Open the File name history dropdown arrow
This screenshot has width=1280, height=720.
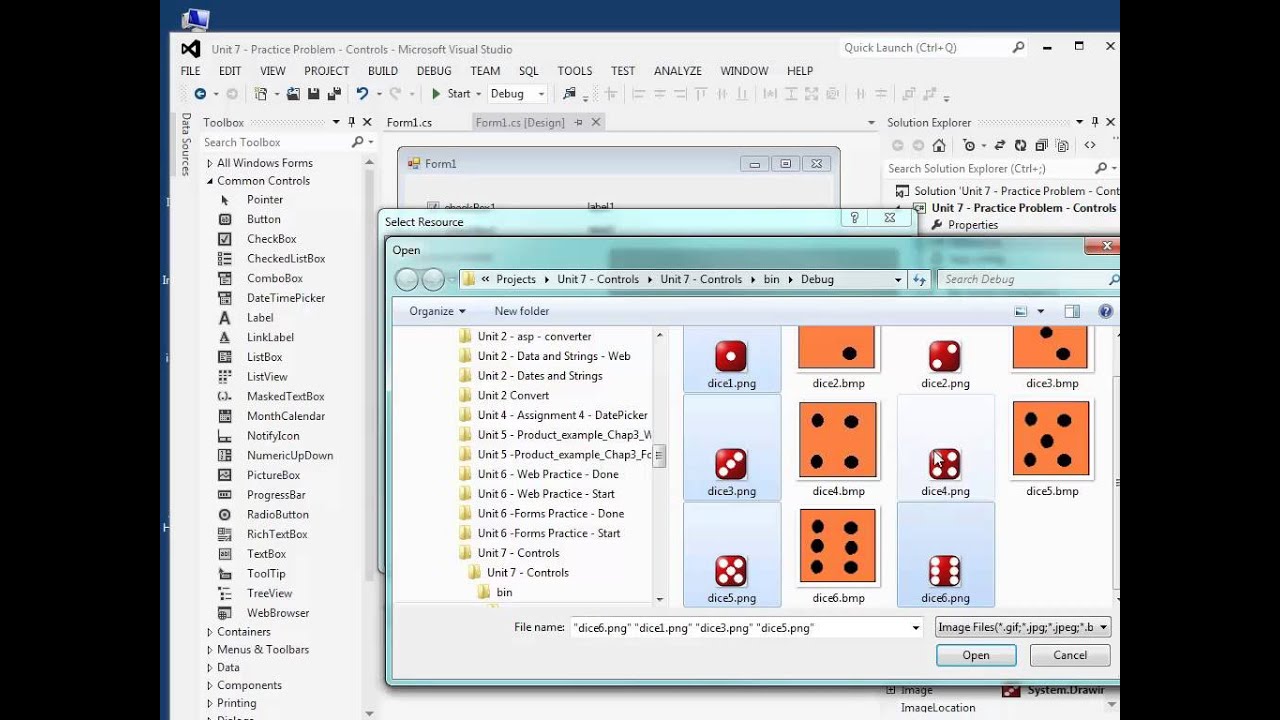915,628
